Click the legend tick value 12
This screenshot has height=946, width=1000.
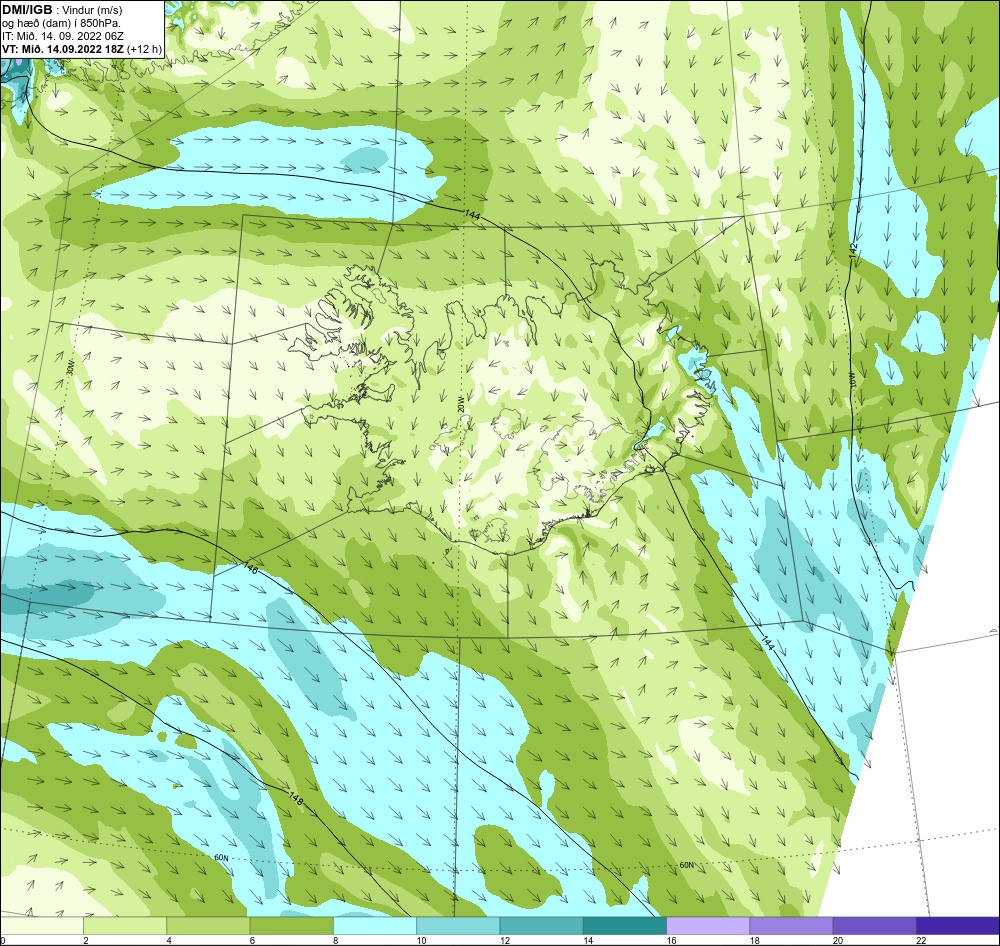point(504,940)
